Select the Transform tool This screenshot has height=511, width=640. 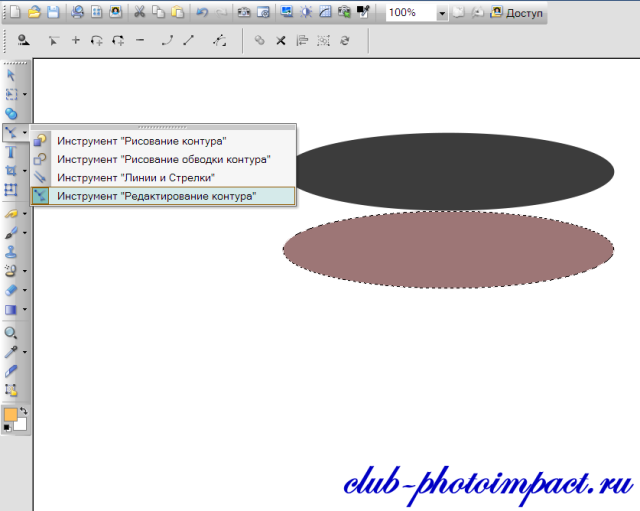click(x=11, y=189)
